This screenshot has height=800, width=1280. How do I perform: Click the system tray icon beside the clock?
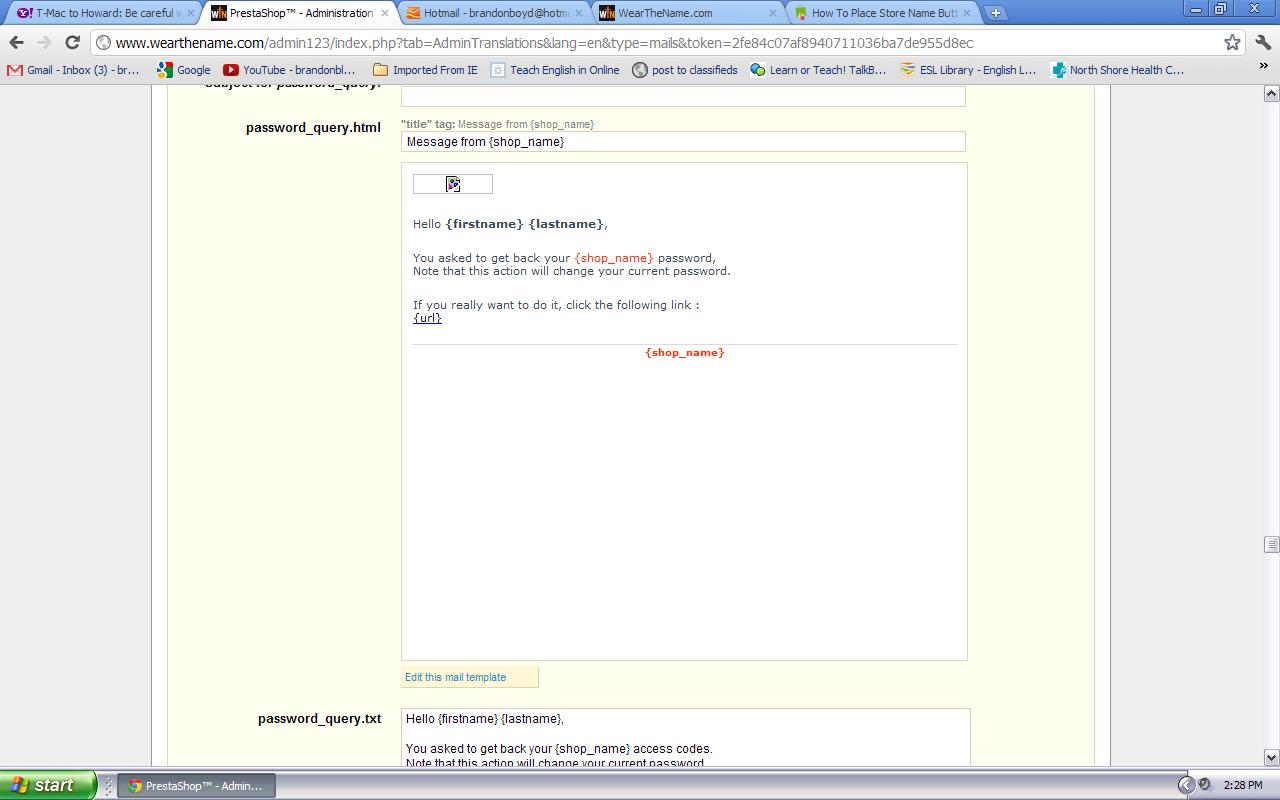pyautogui.click(x=1205, y=785)
